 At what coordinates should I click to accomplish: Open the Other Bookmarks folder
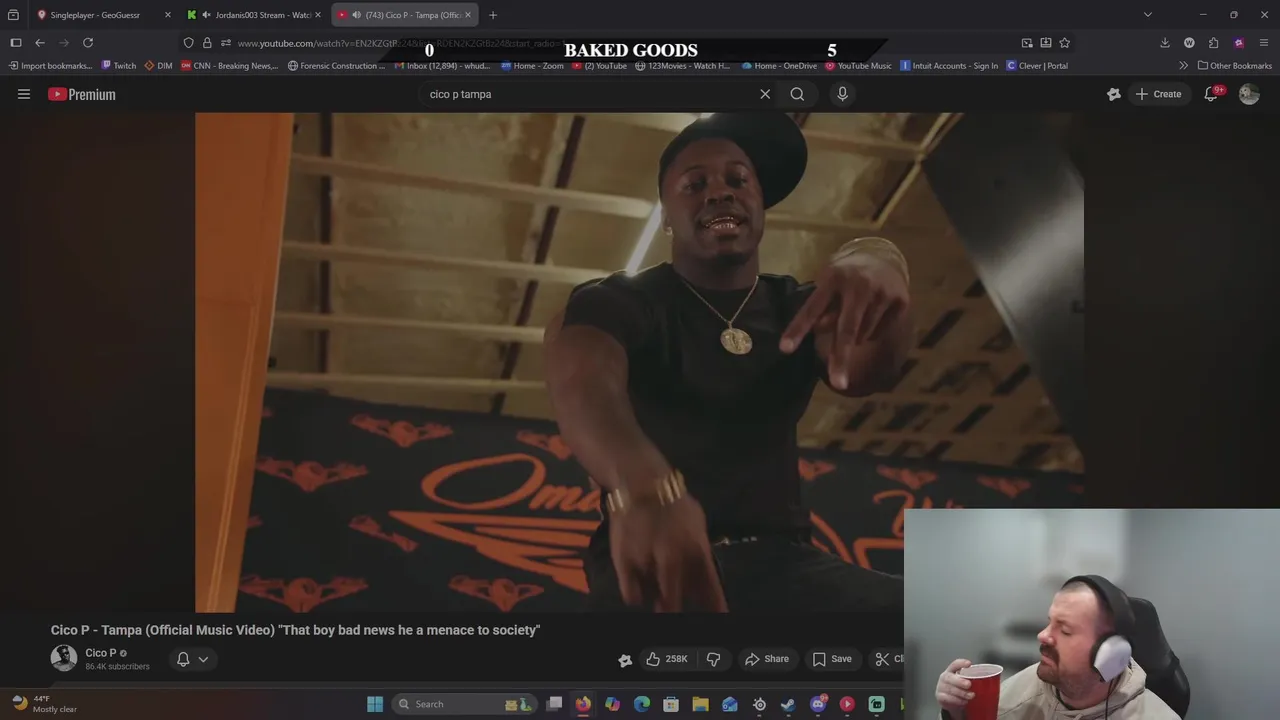click(1235, 66)
